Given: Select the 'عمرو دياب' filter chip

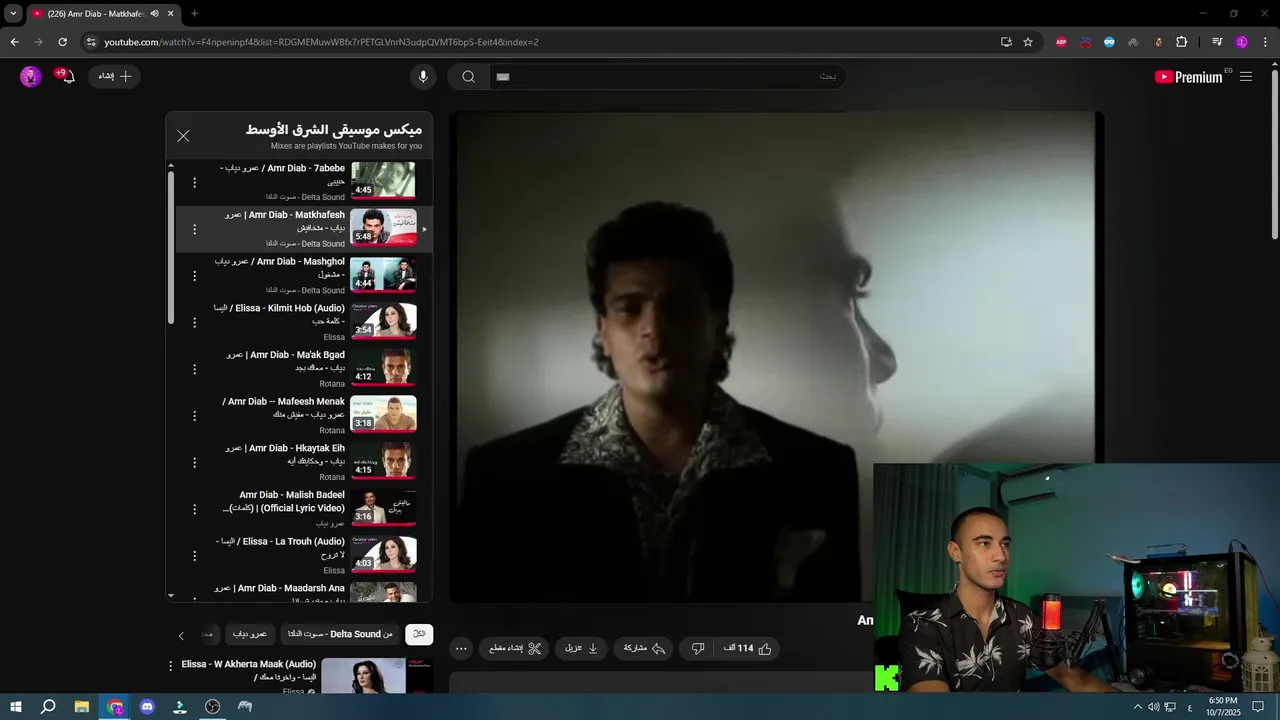Looking at the screenshot, I should pyautogui.click(x=250, y=634).
